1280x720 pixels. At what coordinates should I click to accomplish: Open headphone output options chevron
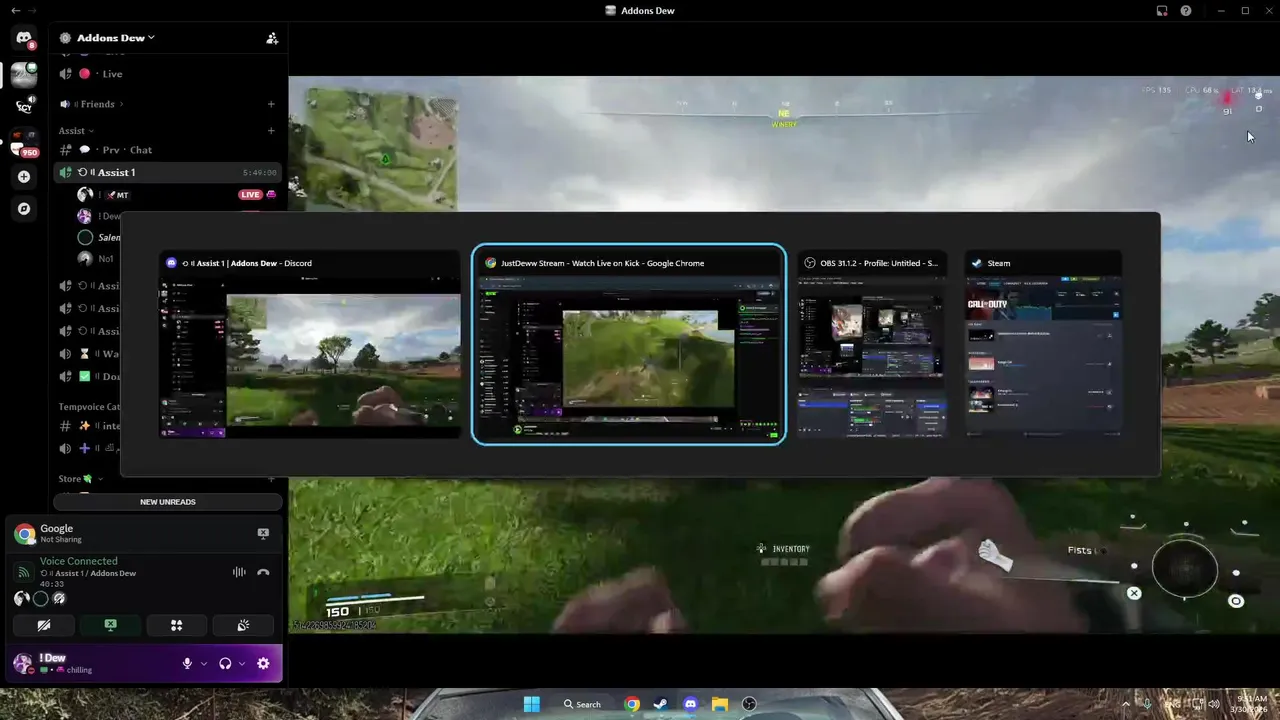[242, 663]
